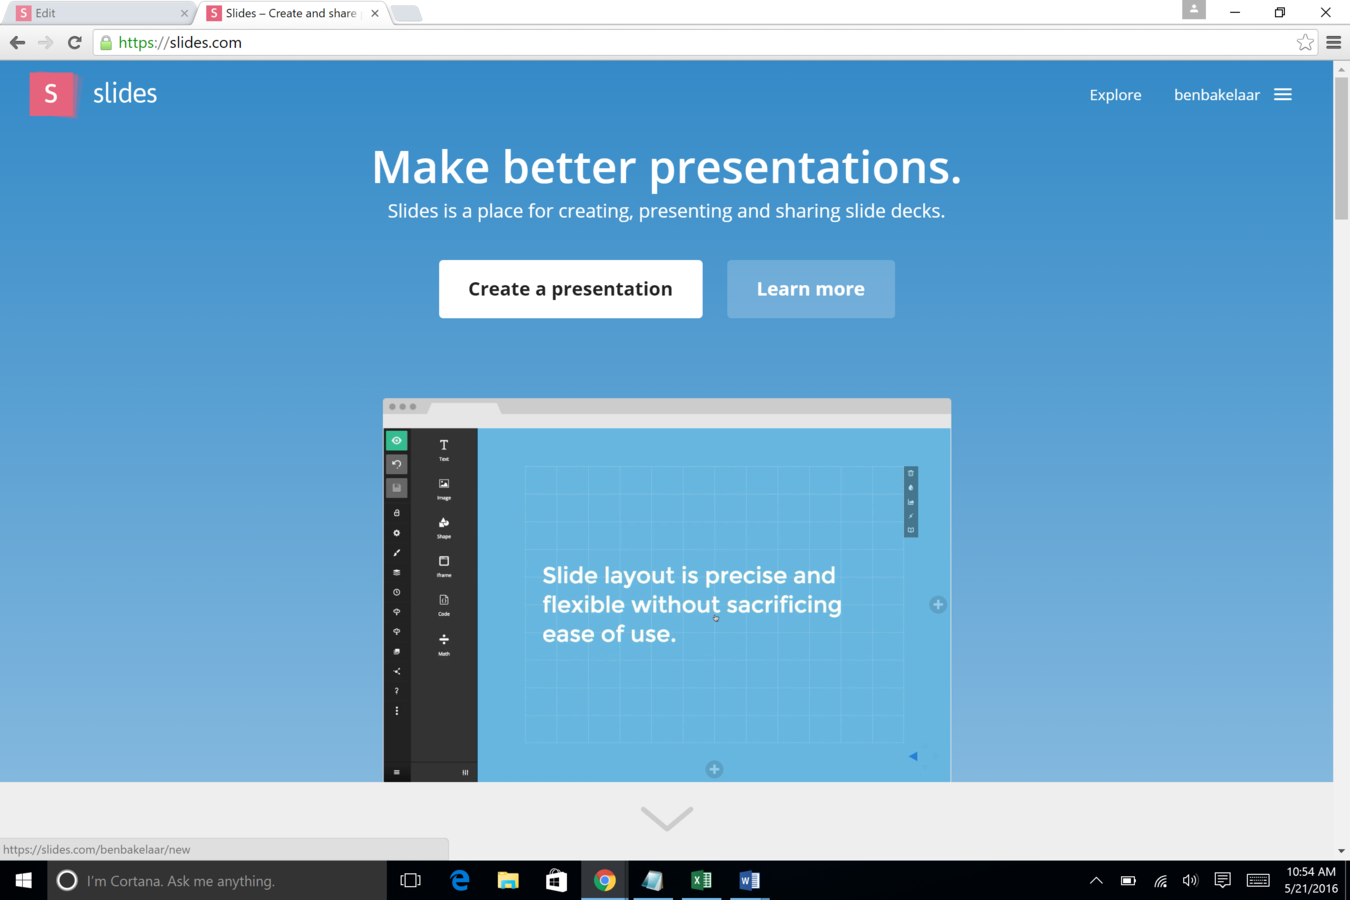Open the Windows Start menu

click(x=23, y=880)
